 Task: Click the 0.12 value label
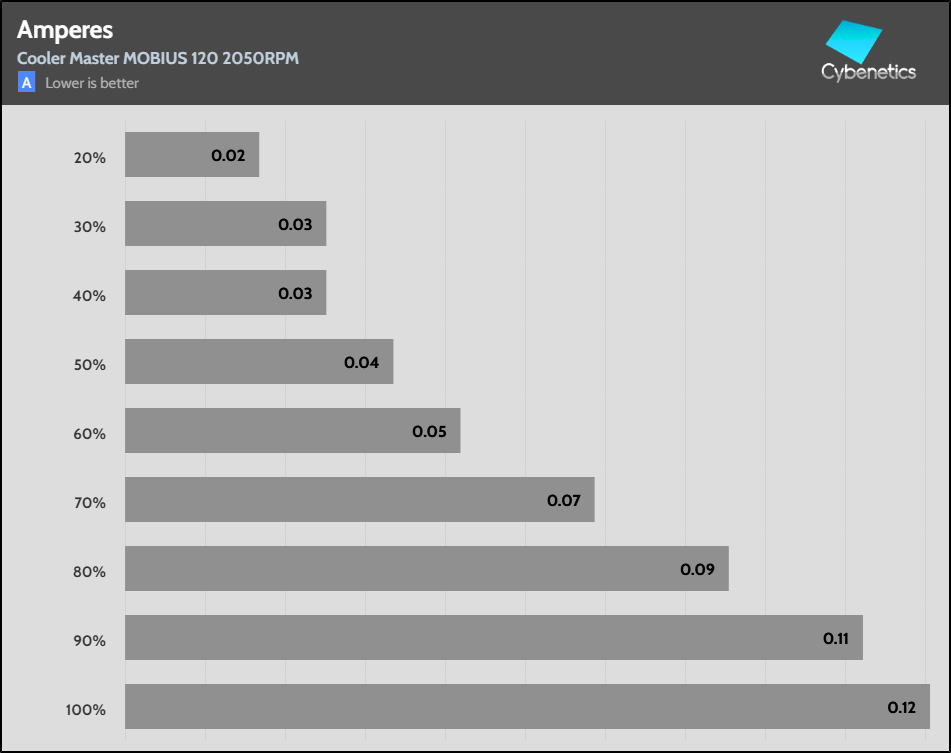point(901,708)
